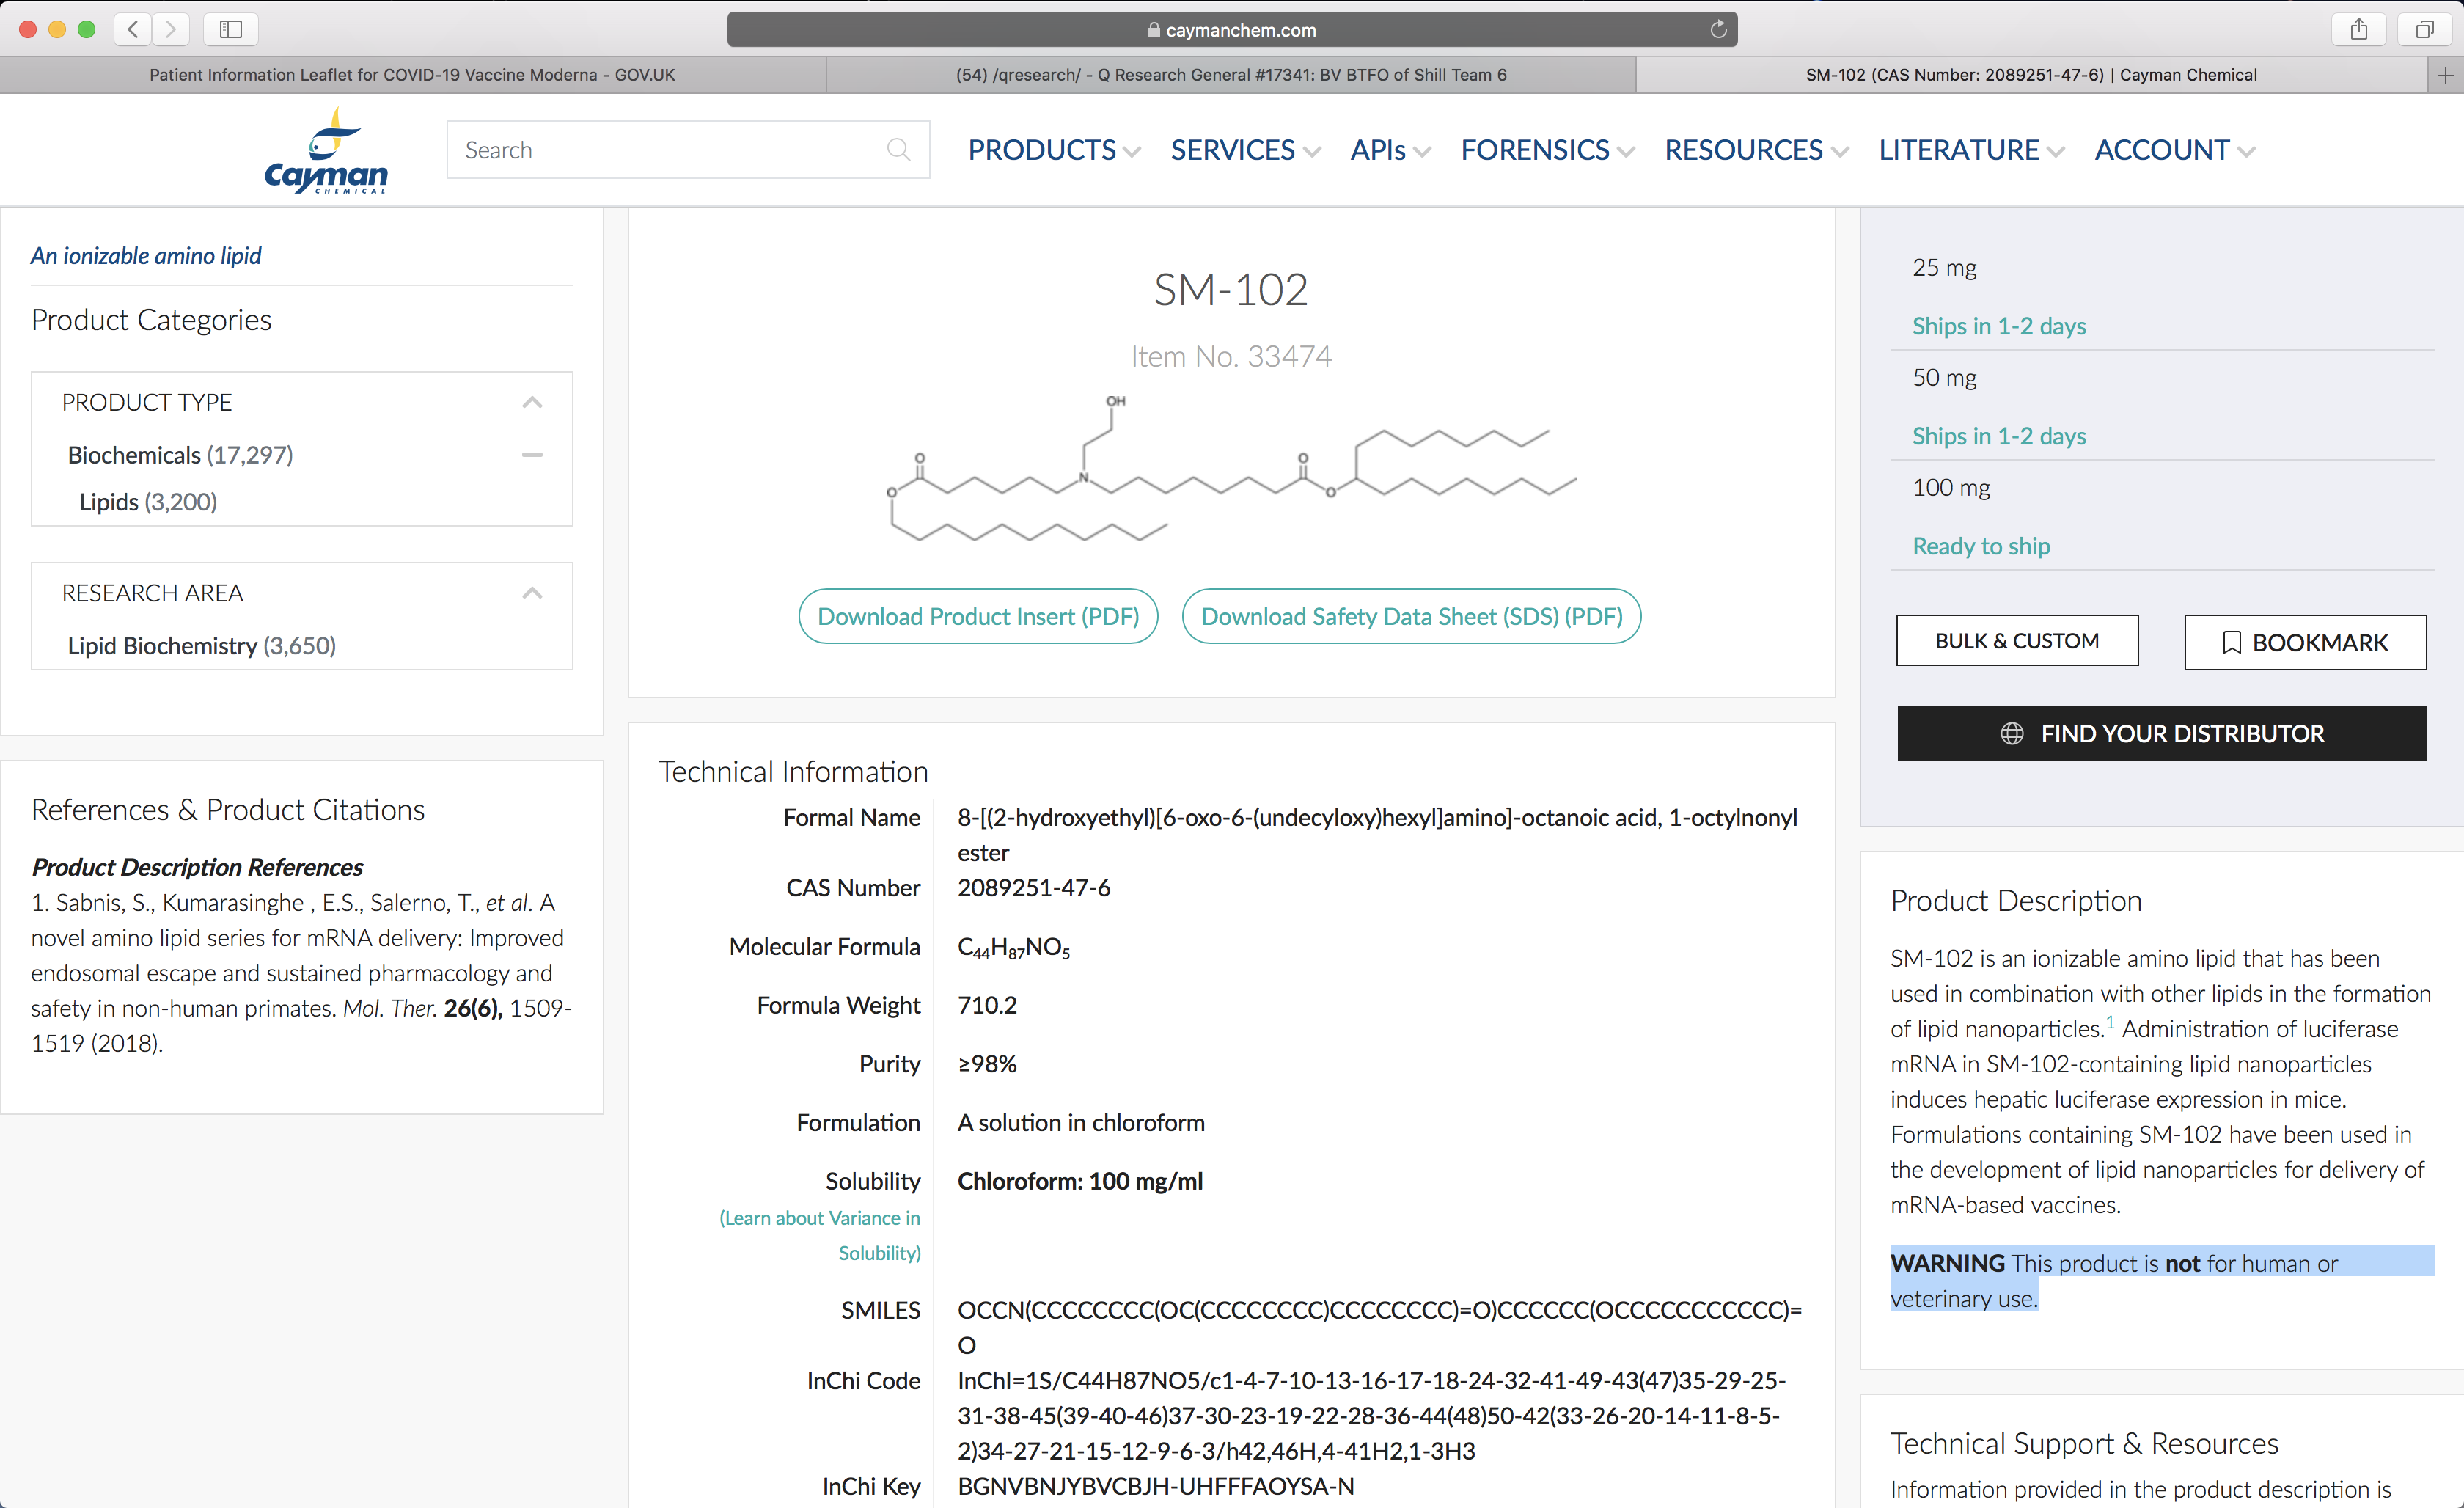Image resolution: width=2464 pixels, height=1508 pixels.
Task: Click the 100 mg size option
Action: [1951, 487]
